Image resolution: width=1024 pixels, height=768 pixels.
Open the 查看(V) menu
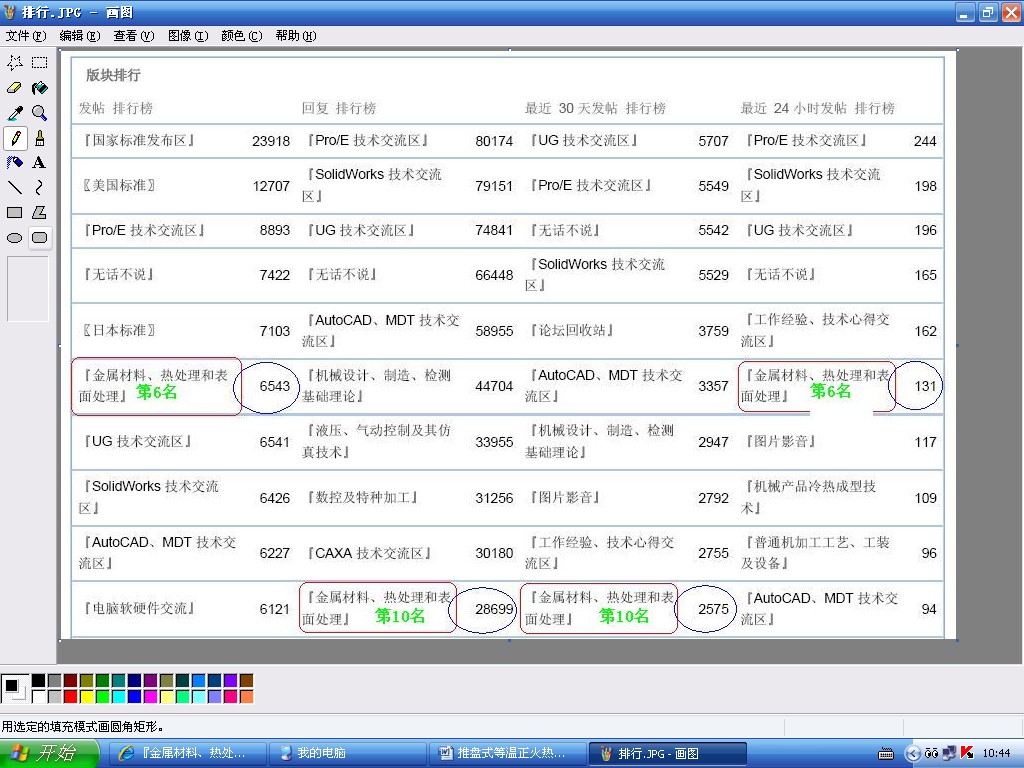pos(134,35)
